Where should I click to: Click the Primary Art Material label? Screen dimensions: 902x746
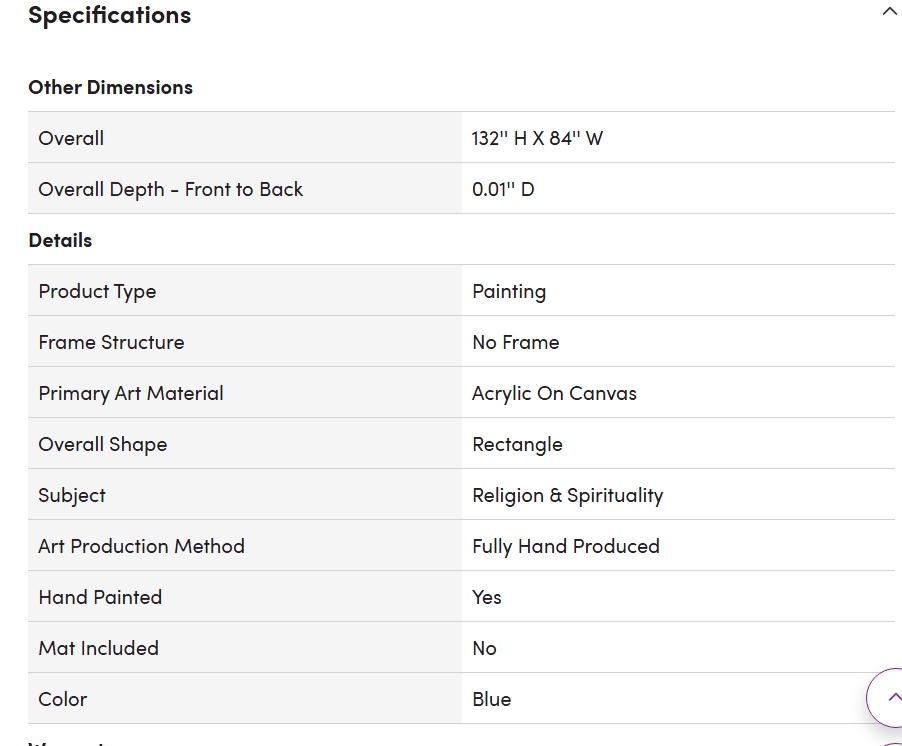tap(131, 393)
